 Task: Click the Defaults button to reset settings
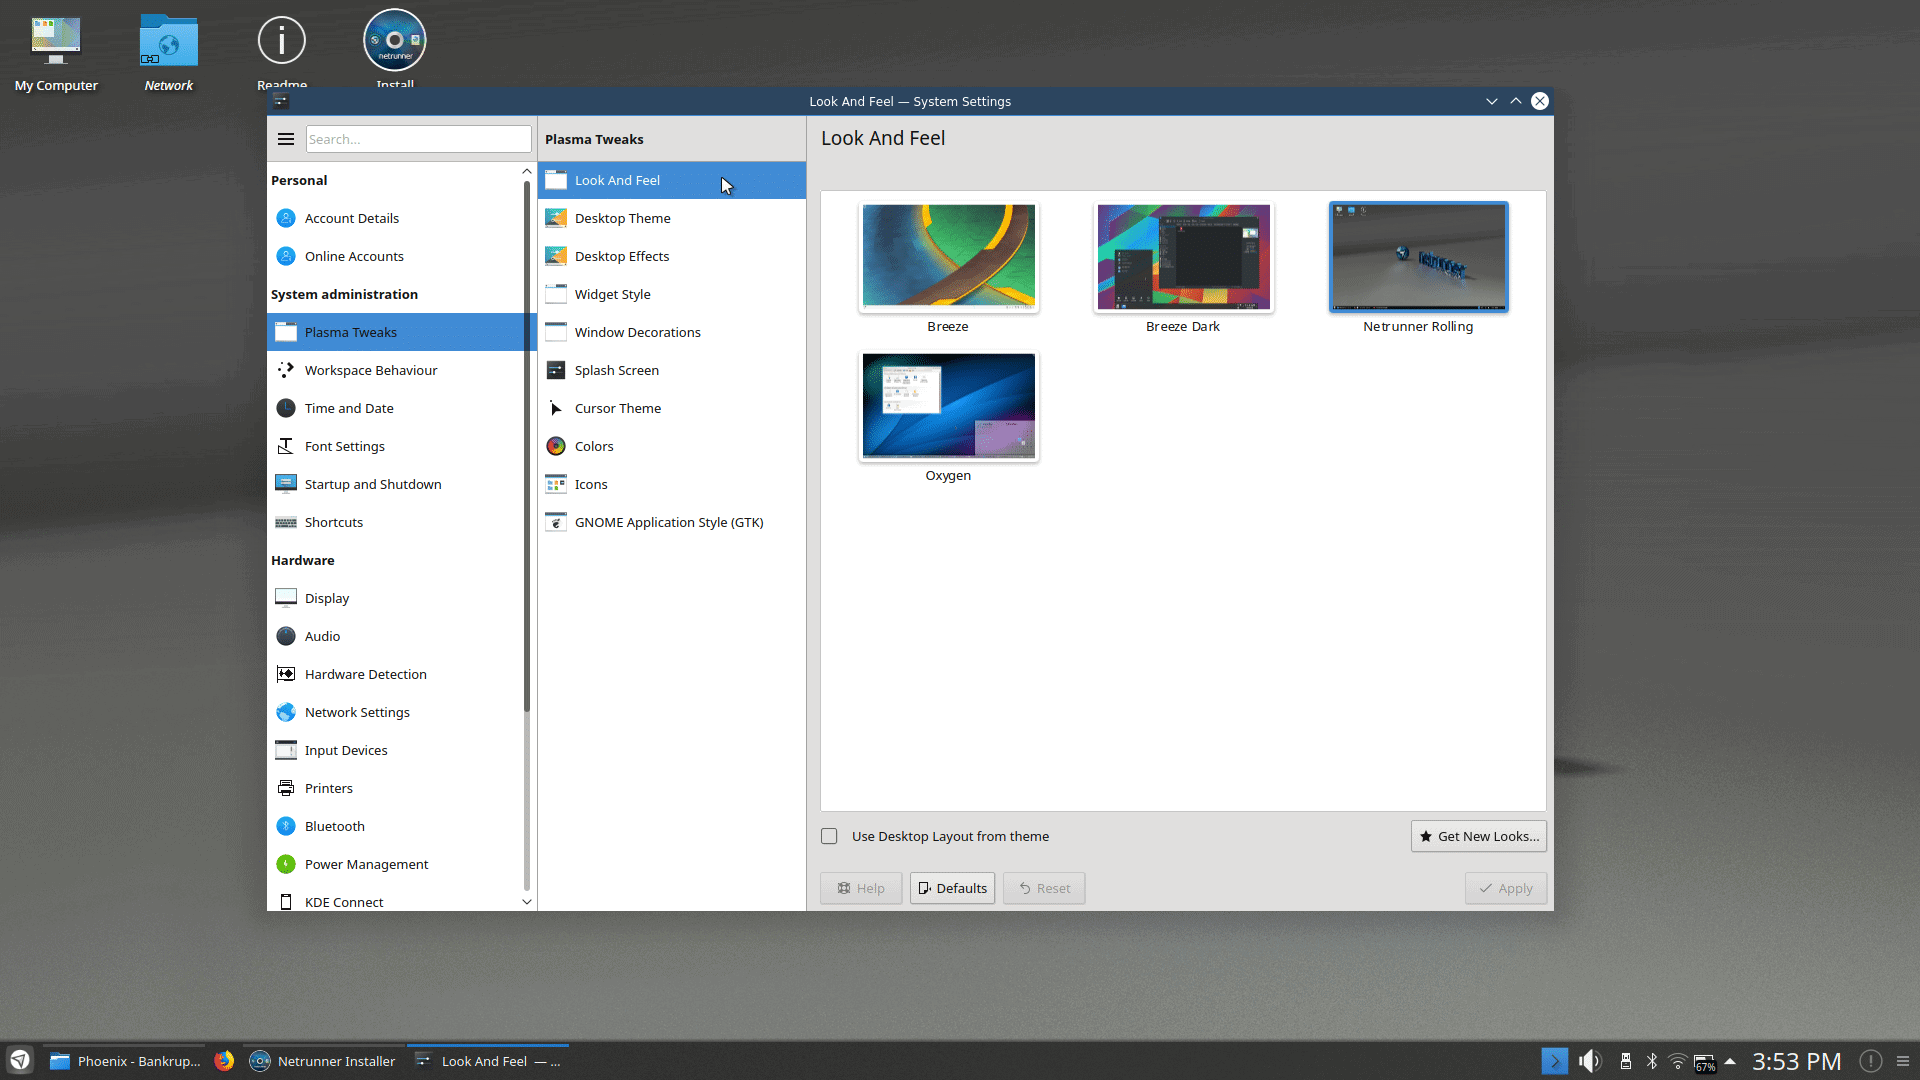(952, 887)
